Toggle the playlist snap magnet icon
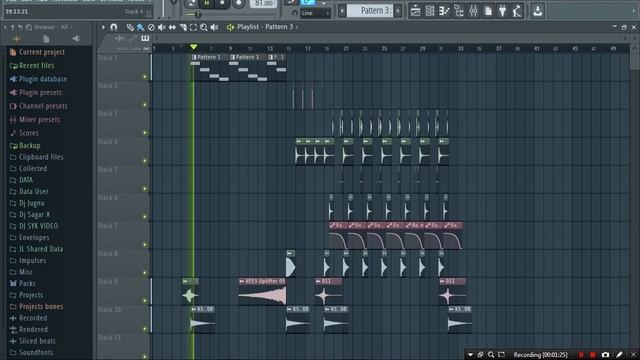Screen dimensions: 640x360 pyautogui.click(x=113, y=27)
